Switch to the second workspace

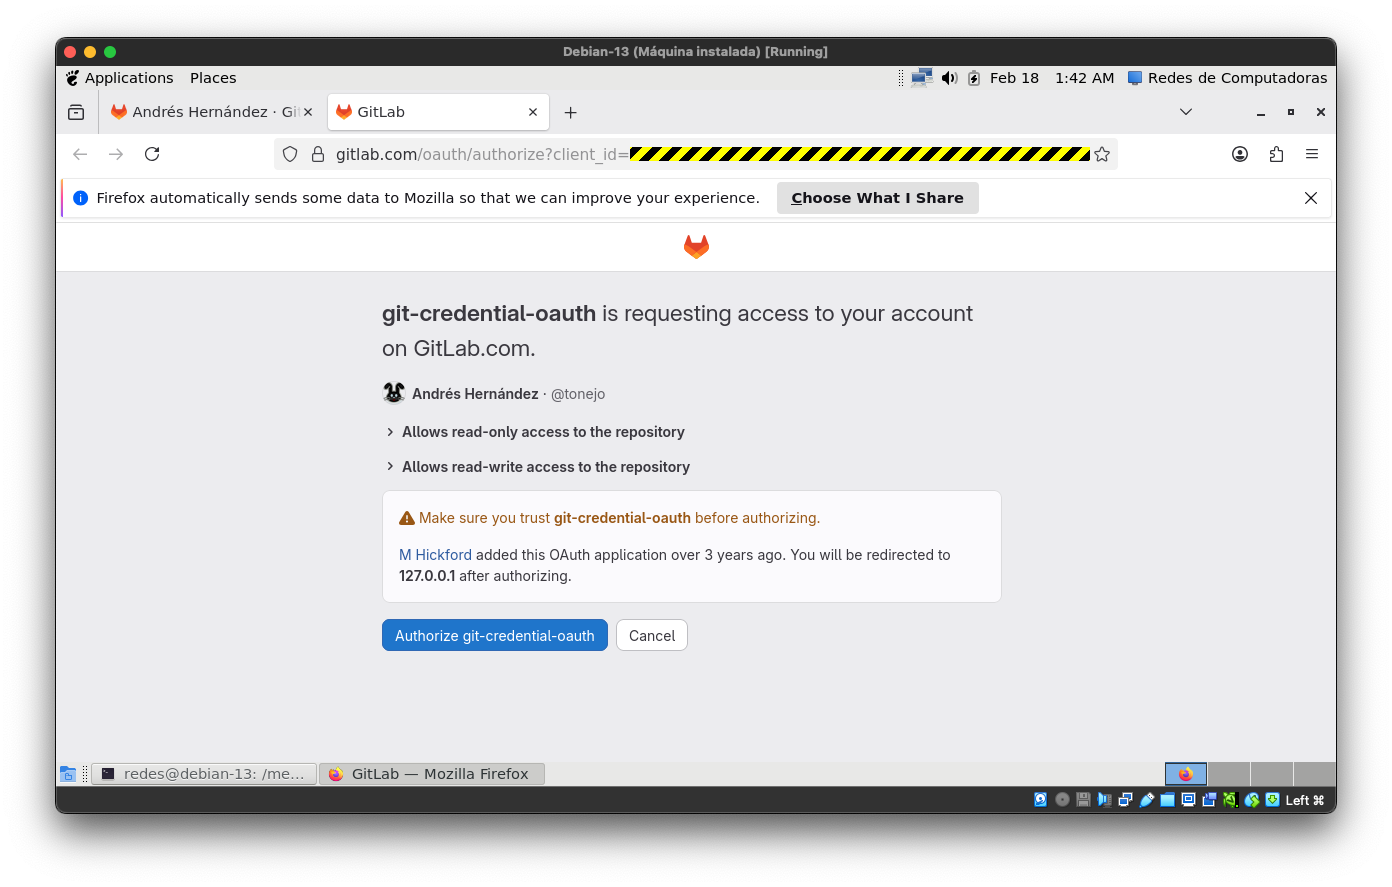pyautogui.click(x=1229, y=774)
